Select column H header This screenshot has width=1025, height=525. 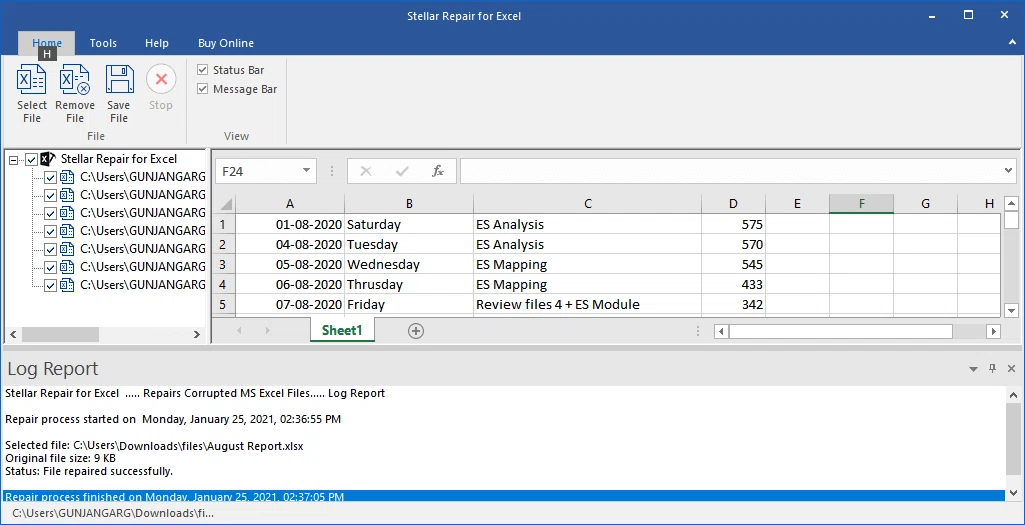pos(979,204)
